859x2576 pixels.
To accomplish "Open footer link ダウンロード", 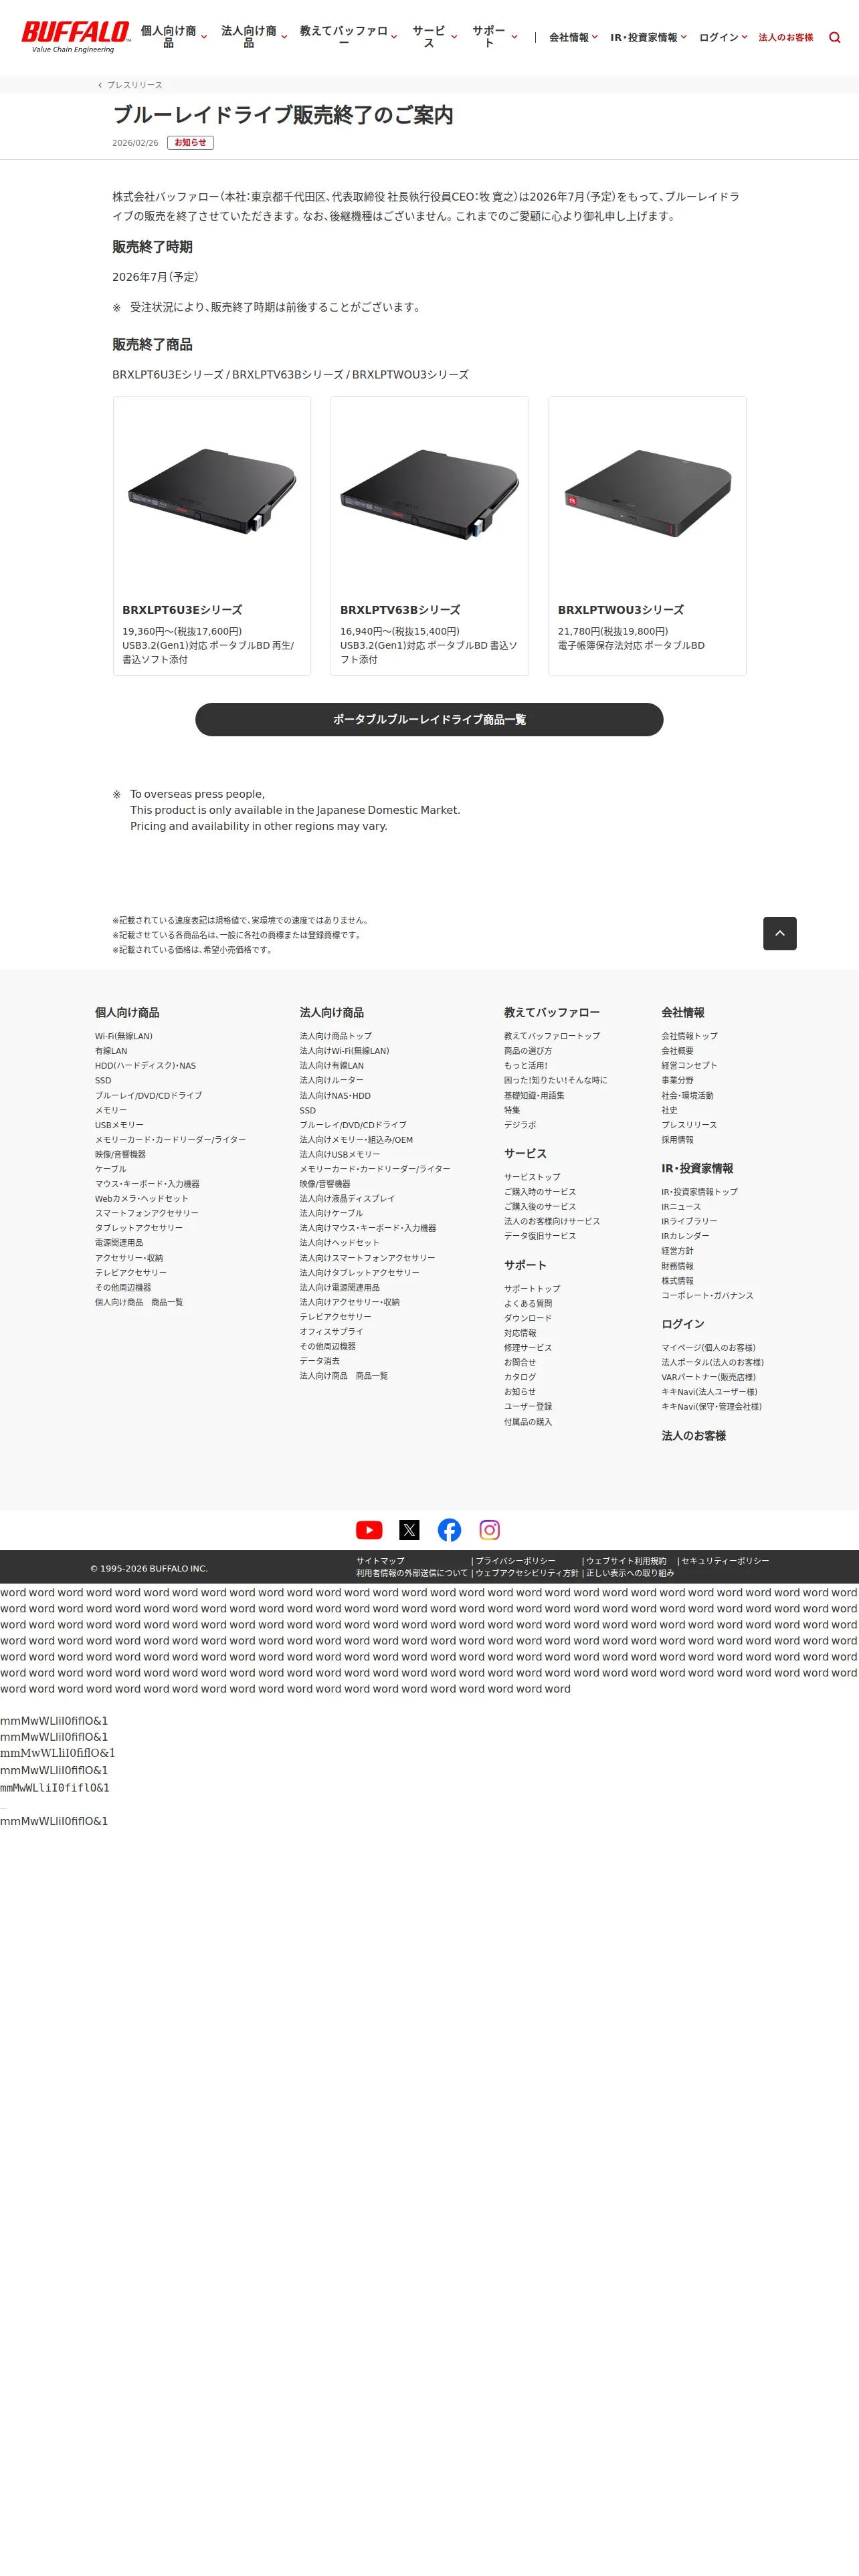I will point(528,1318).
